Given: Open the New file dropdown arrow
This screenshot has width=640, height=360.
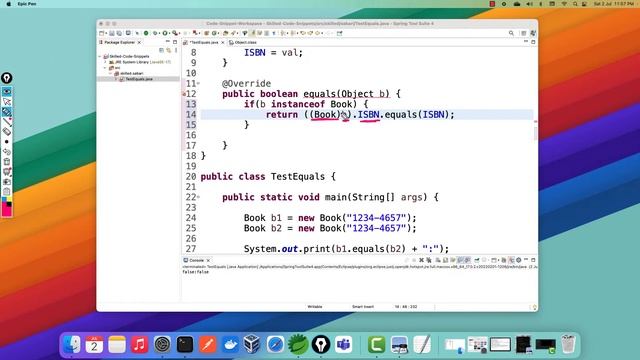Looking at the screenshot, I should [106, 33].
